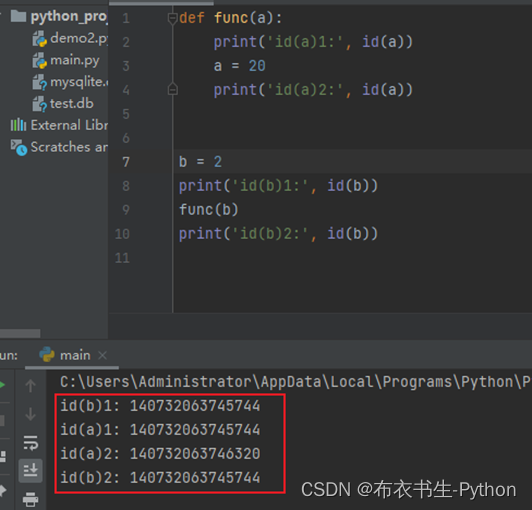
Task: Click line number 7 in the gutter
Action: [126, 162]
